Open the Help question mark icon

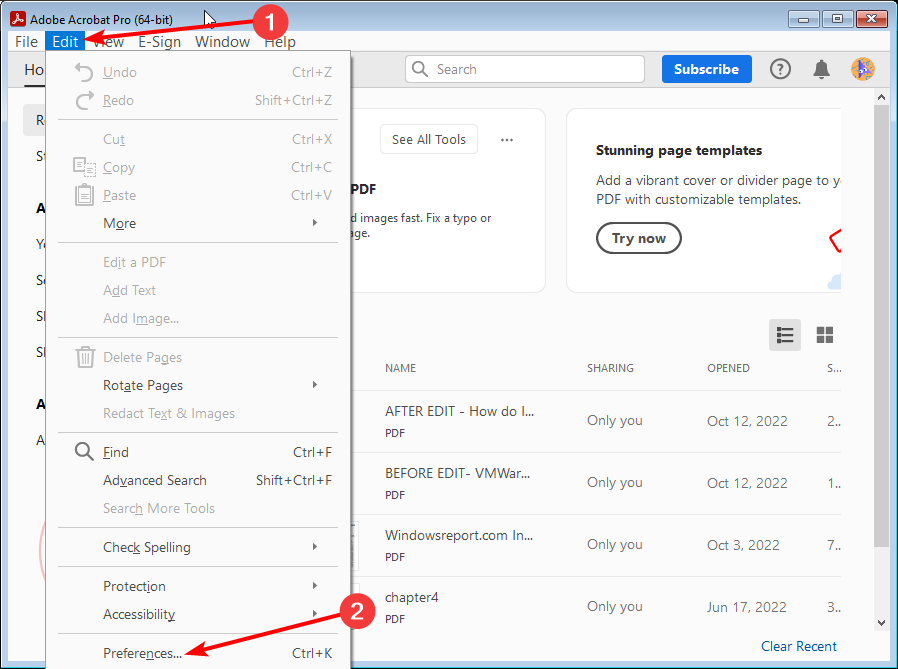(x=780, y=69)
